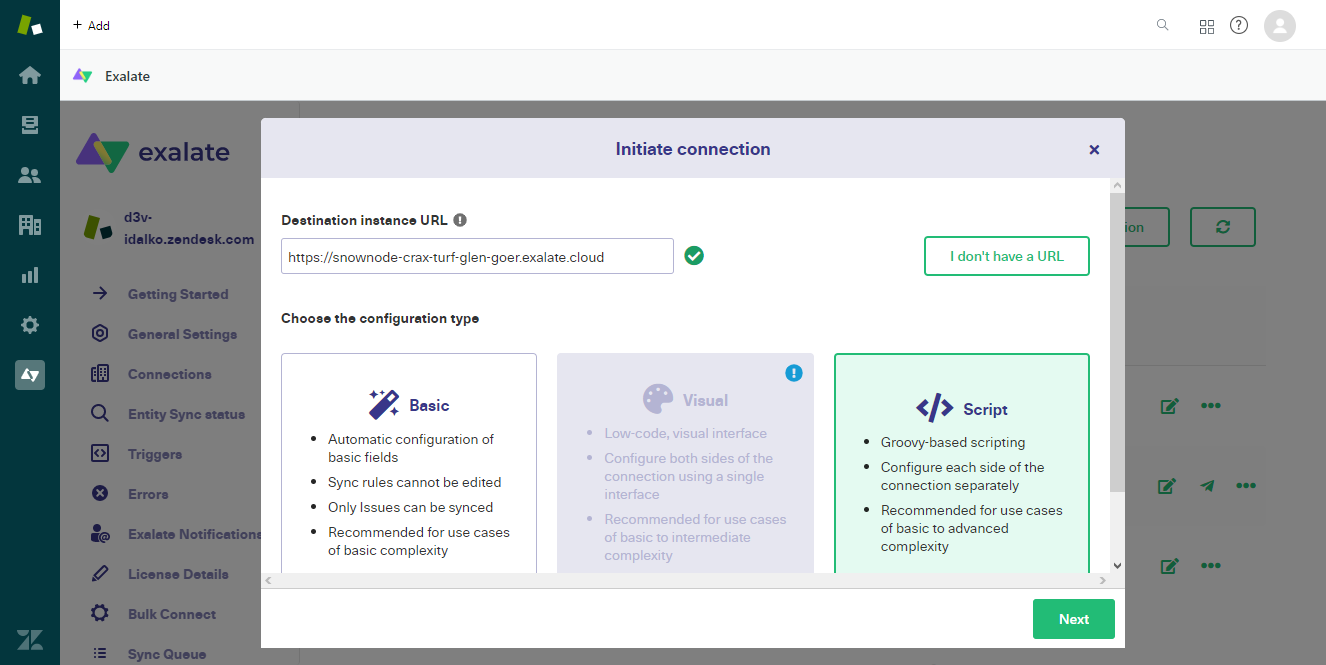This screenshot has height=665, width=1326.
Task: Click the scroll down arrow in dialog
Action: pyautogui.click(x=1117, y=565)
